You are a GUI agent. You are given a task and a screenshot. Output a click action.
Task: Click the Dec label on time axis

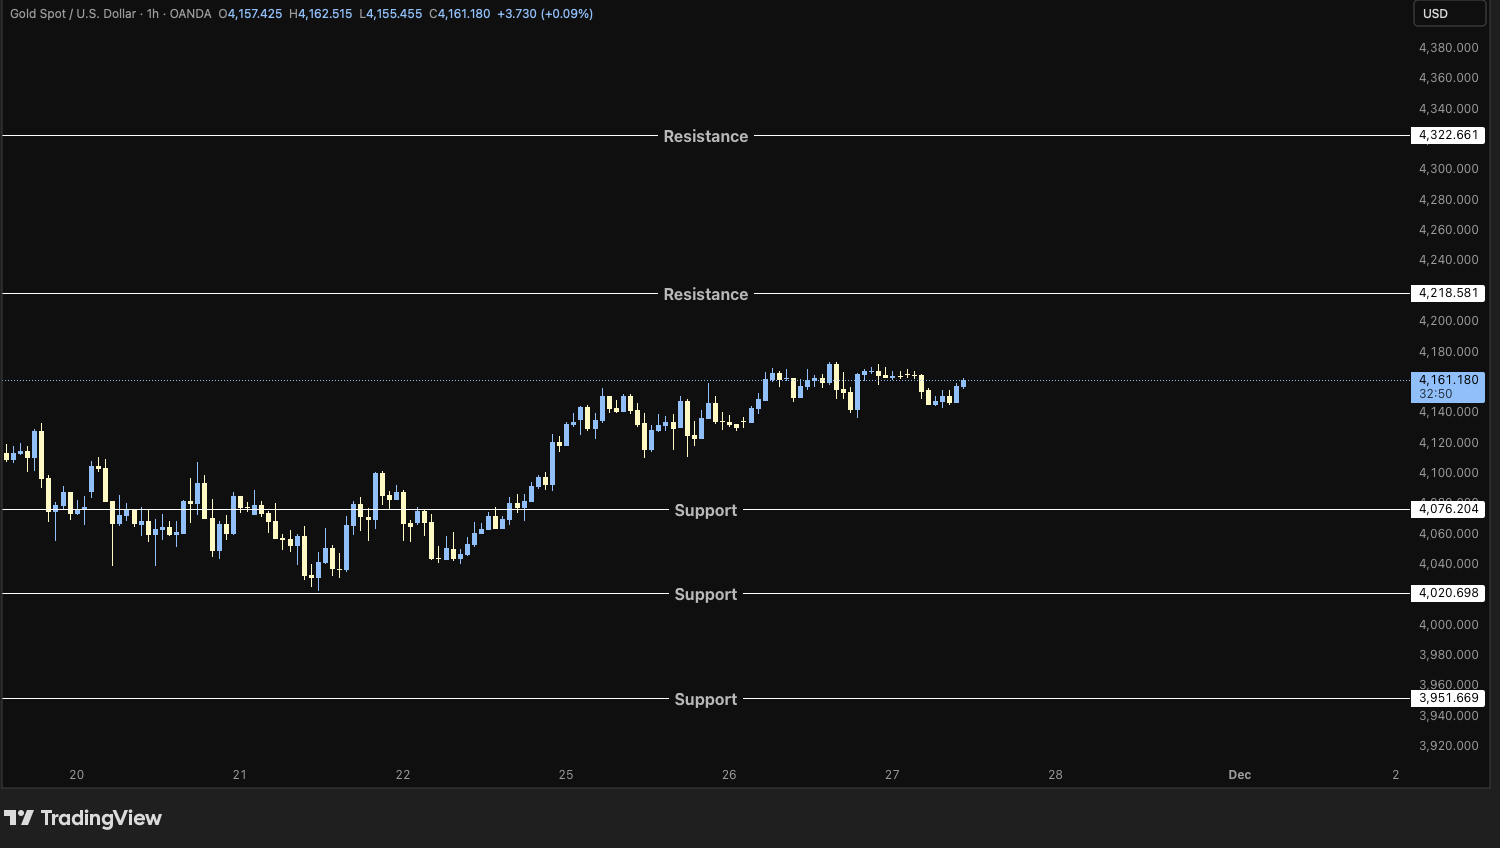coord(1239,775)
